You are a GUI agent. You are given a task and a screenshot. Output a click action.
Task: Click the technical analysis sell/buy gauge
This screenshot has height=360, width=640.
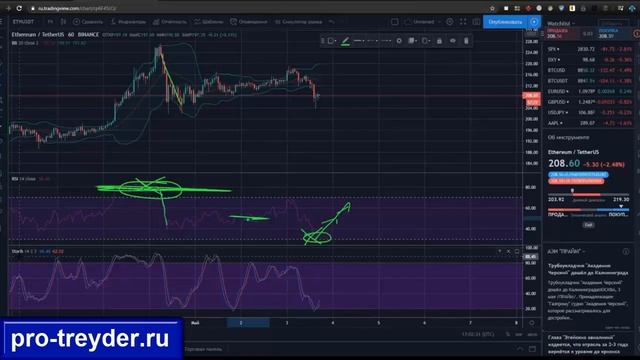point(588,209)
